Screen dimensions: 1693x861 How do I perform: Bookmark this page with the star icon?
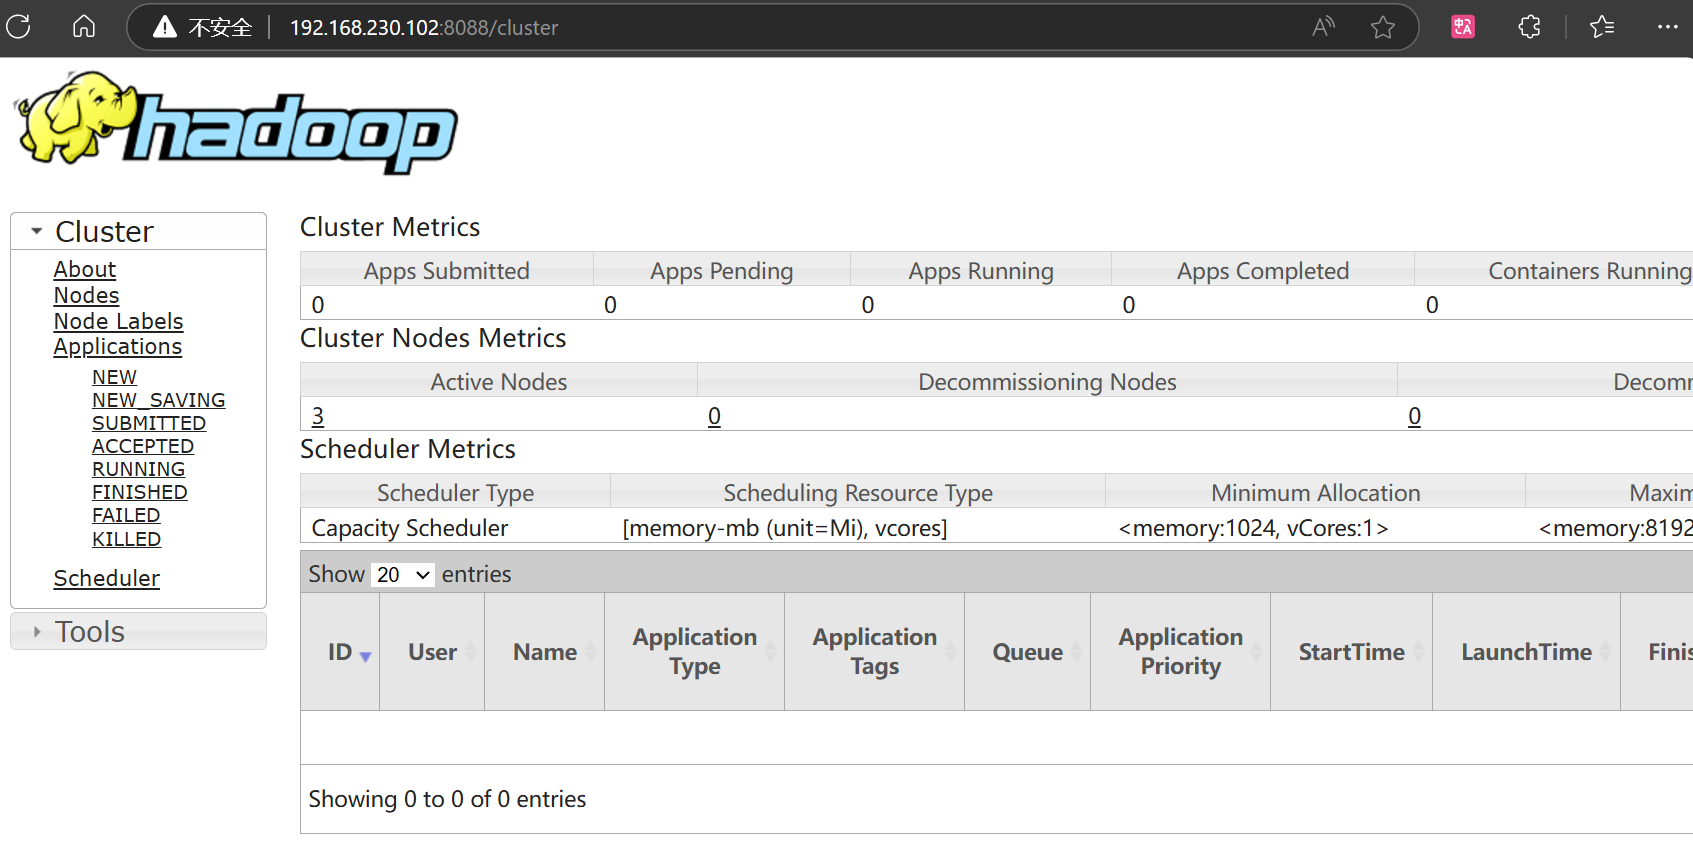point(1383,27)
